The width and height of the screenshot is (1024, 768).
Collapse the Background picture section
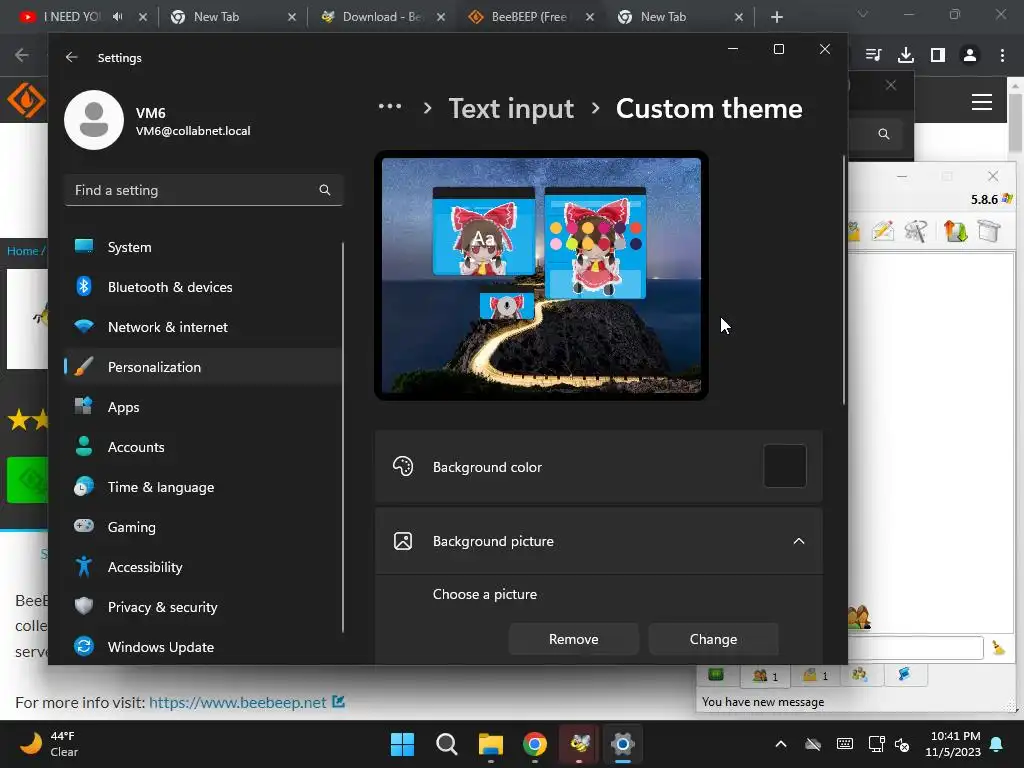tap(798, 541)
